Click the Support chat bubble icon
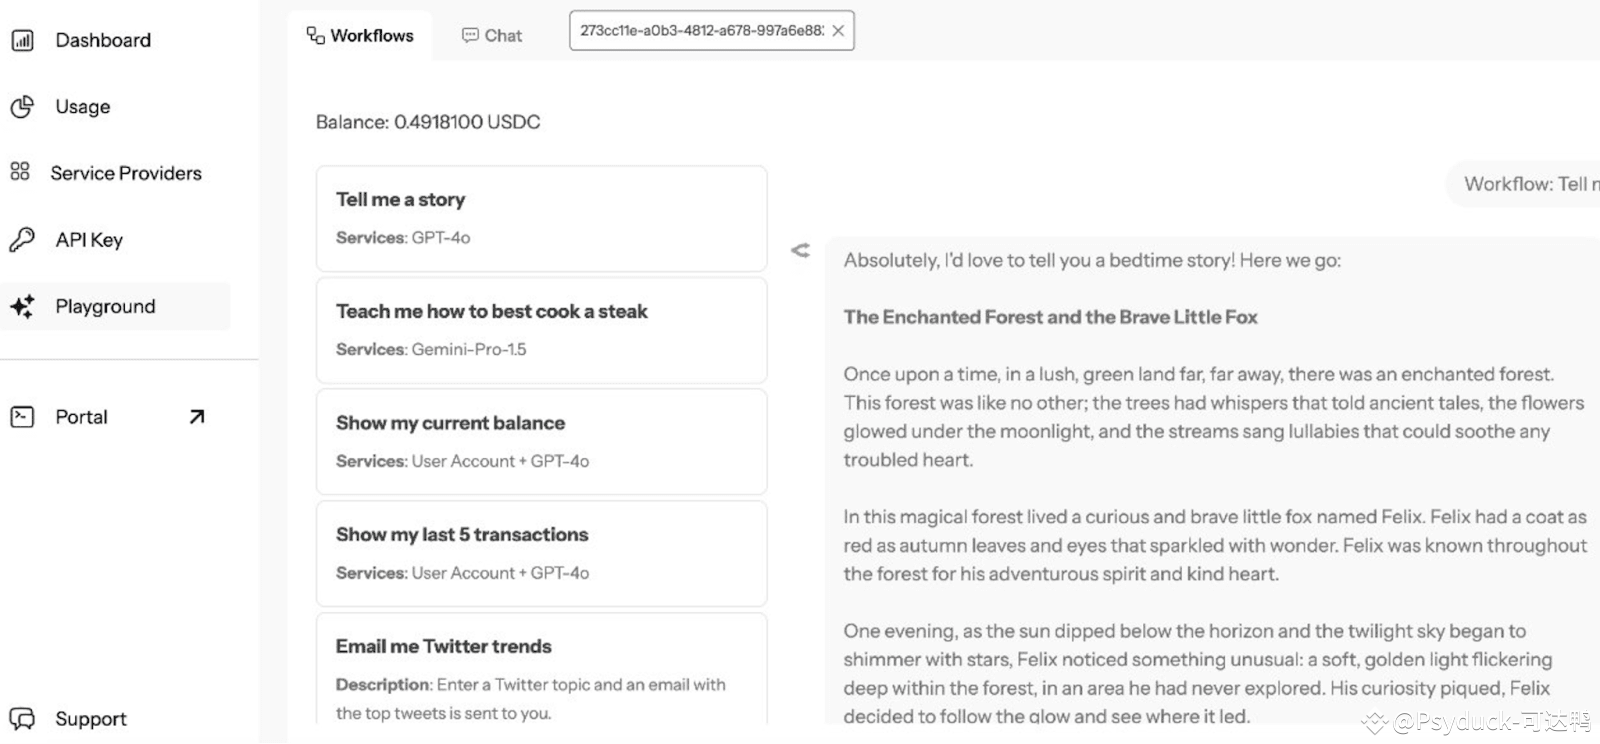 pos(22,719)
